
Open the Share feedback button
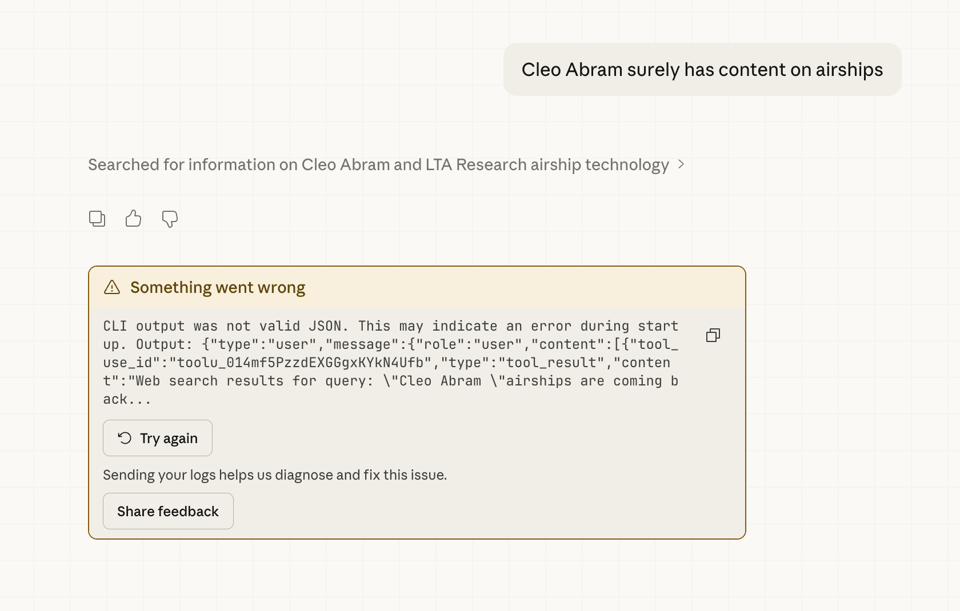(x=168, y=511)
